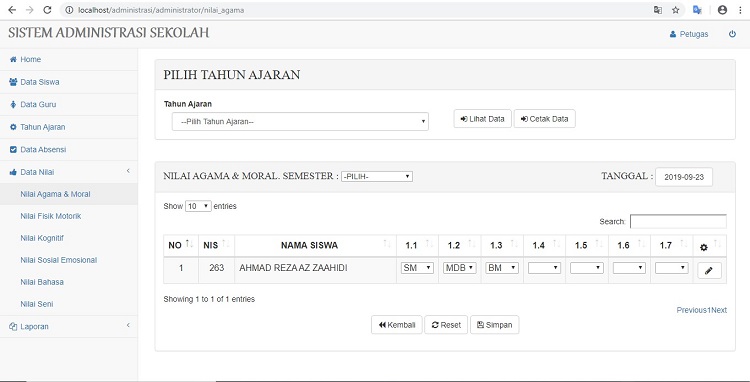
Task: Click the Reset button
Action: 446,325
